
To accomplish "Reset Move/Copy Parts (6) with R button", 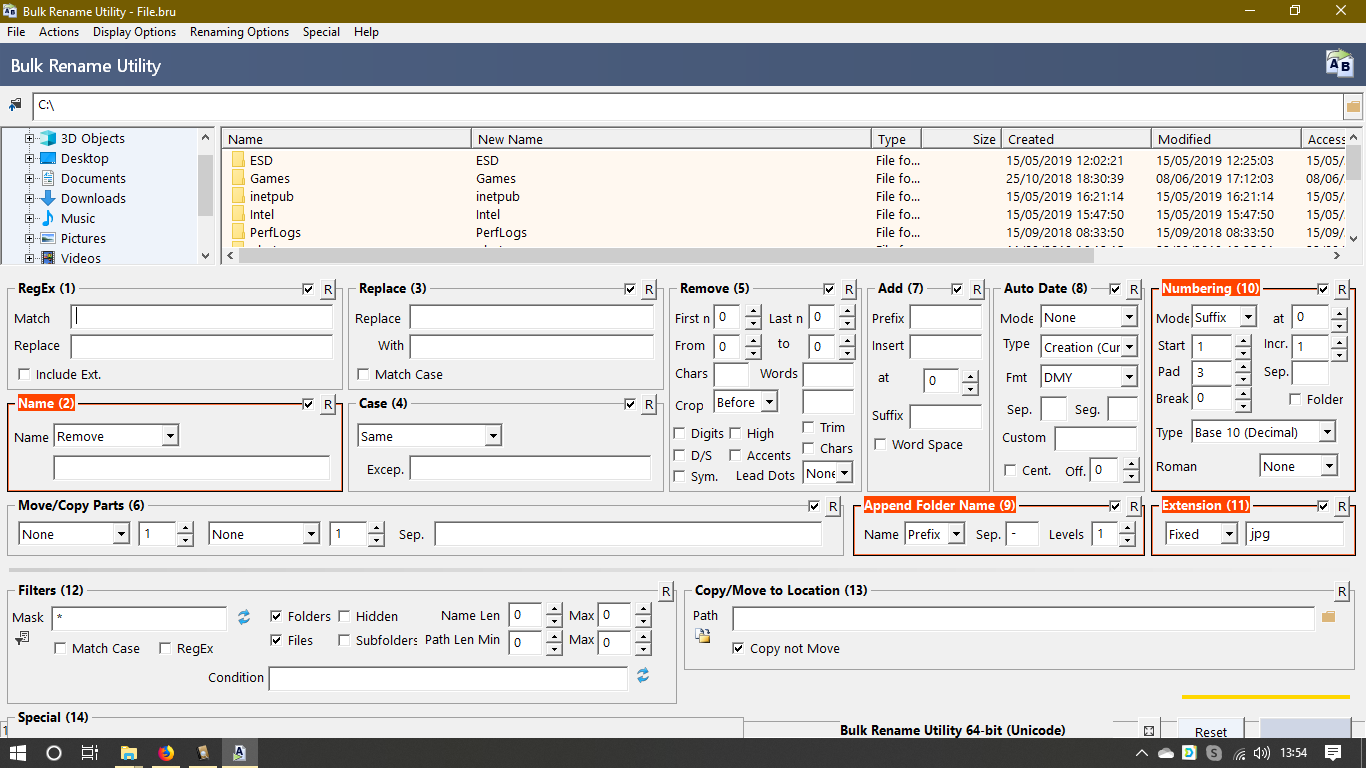I will pos(832,507).
